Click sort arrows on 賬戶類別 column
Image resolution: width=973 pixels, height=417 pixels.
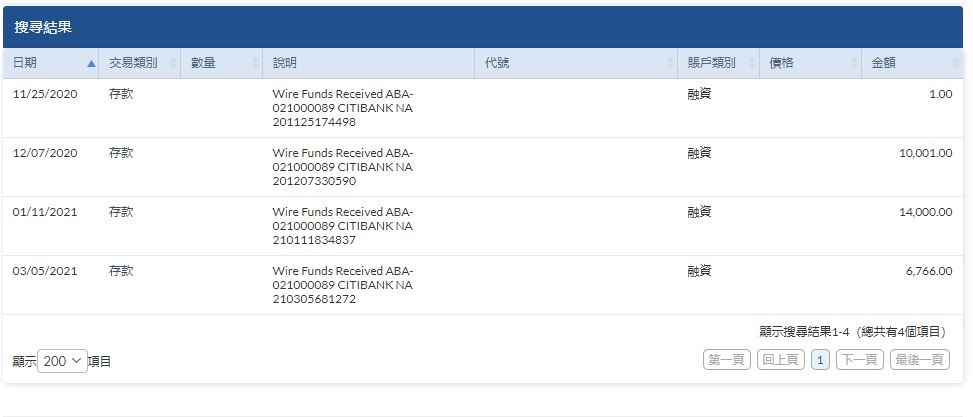click(x=752, y=63)
